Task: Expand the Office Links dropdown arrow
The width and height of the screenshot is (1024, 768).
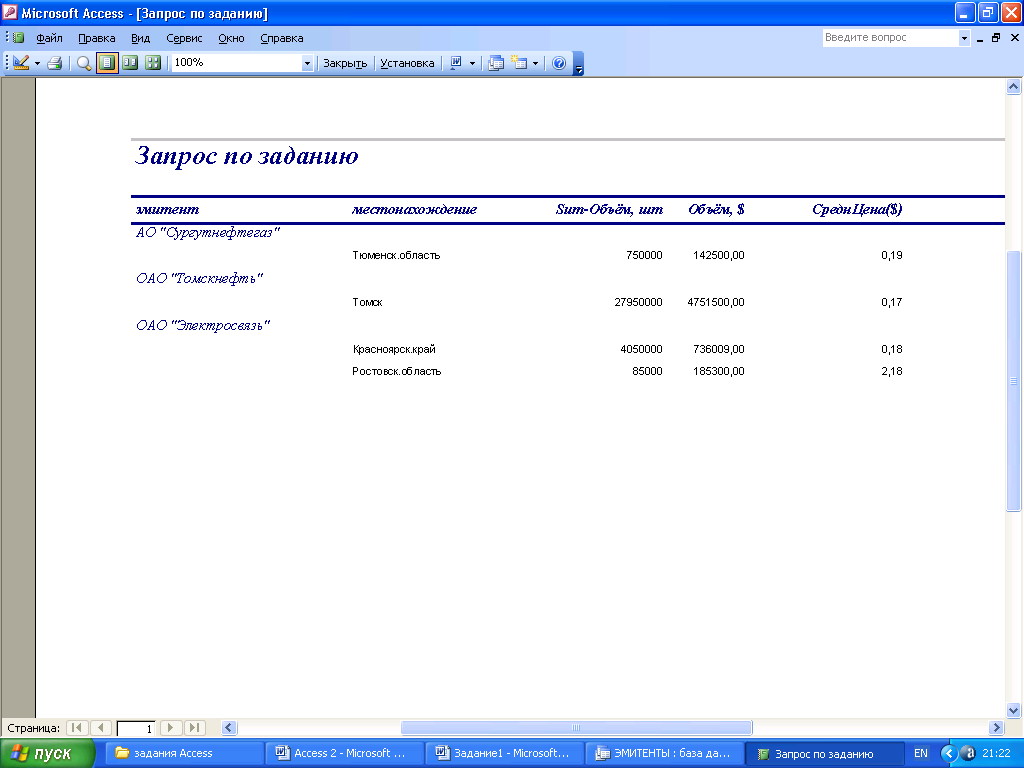Action: point(472,63)
